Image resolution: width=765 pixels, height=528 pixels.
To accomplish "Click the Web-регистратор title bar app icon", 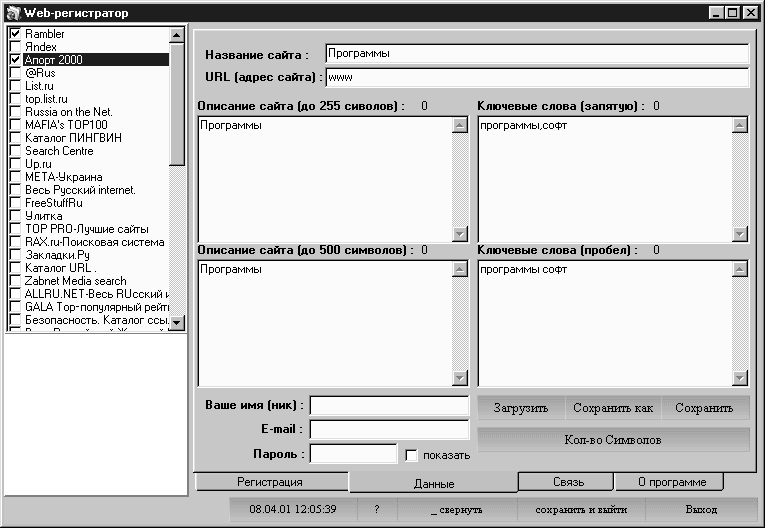I will tap(13, 13).
